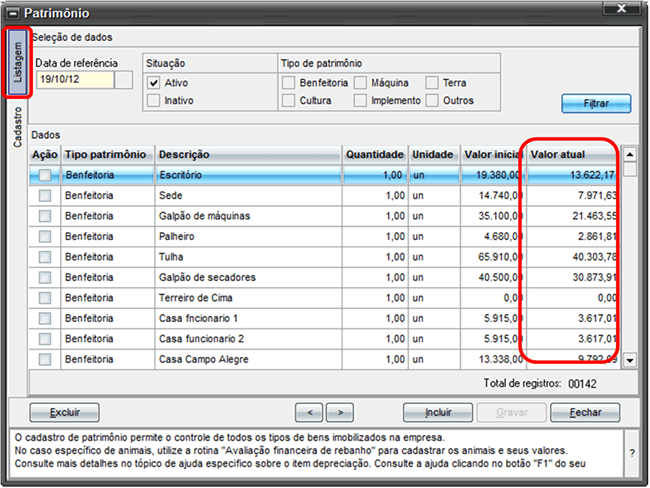Click the 30.873,91 current value cell
The height and width of the screenshot is (488, 650).
tap(574, 277)
